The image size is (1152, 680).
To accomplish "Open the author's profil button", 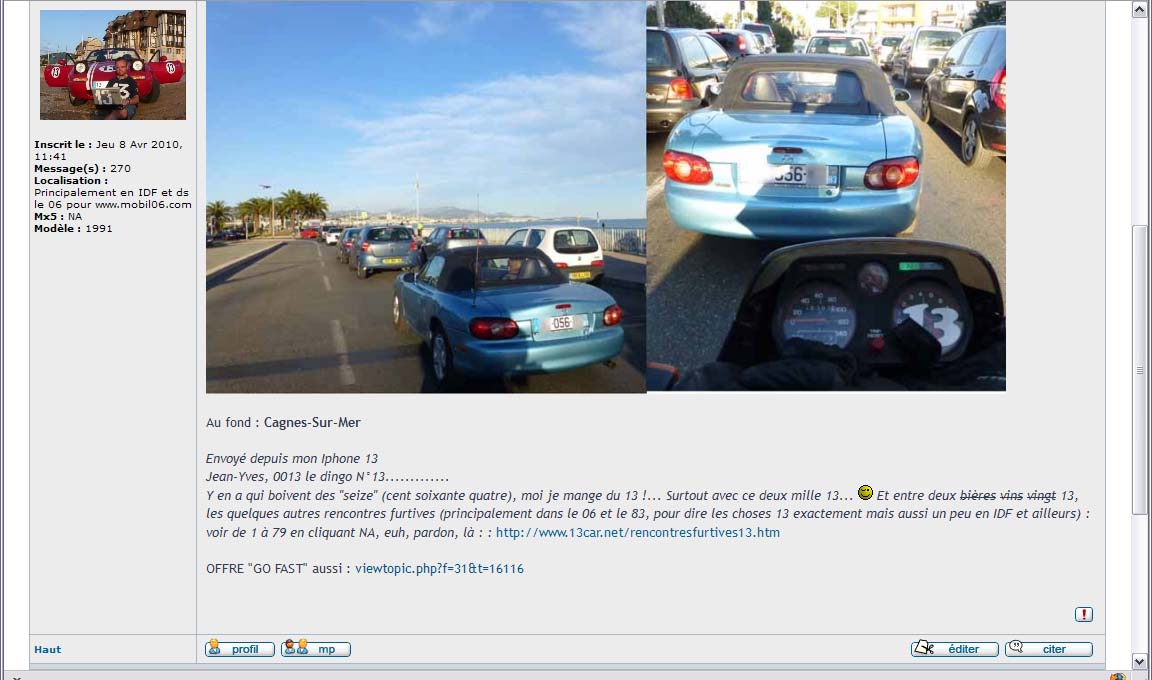I will [x=240, y=649].
